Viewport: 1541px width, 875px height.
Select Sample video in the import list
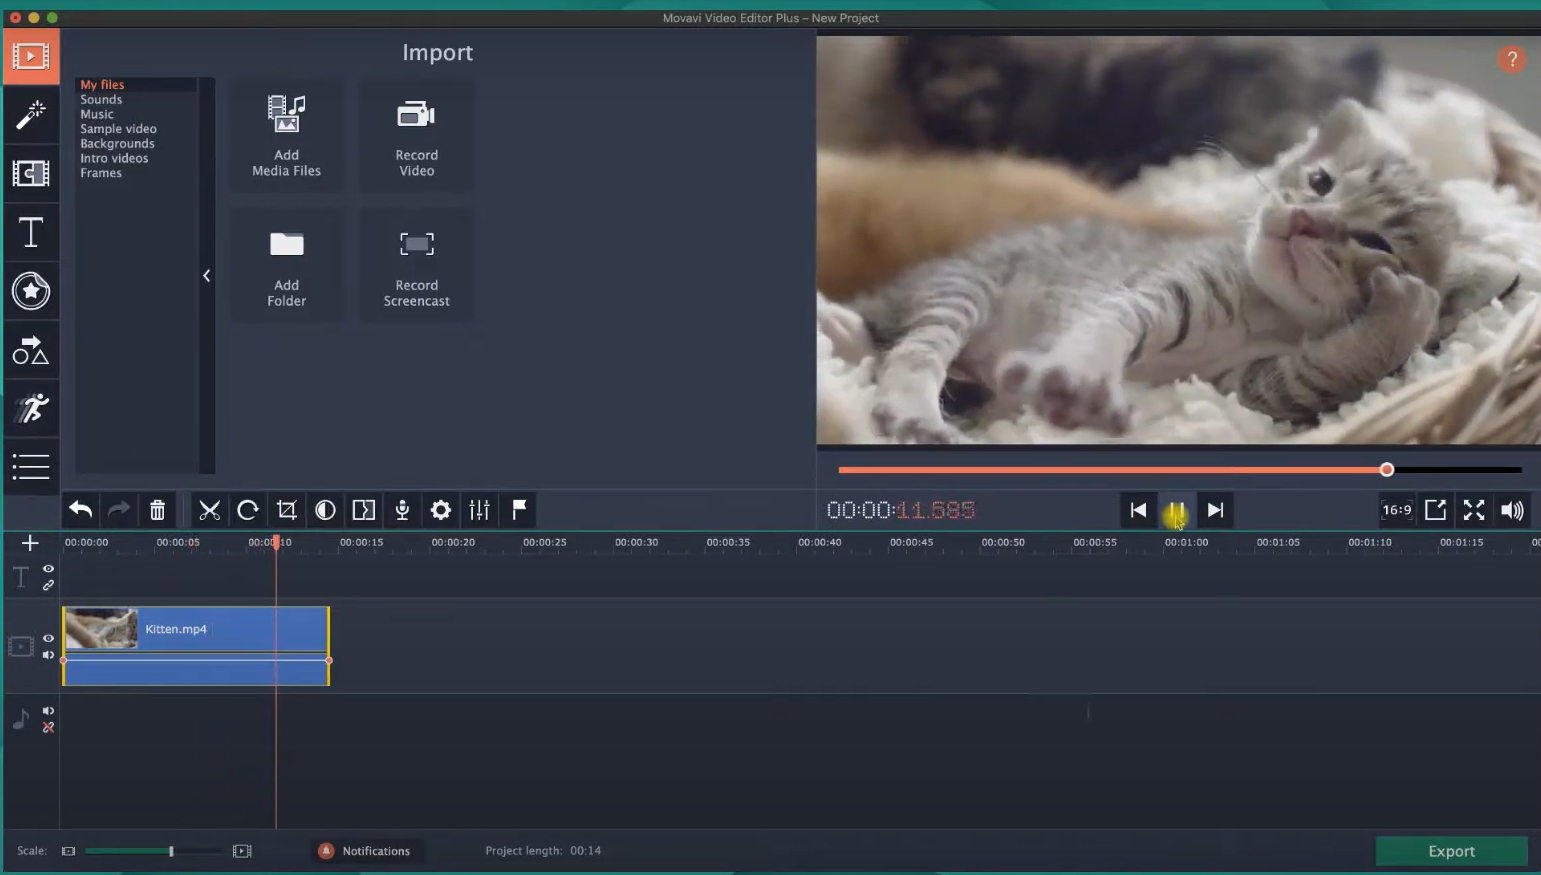118,128
